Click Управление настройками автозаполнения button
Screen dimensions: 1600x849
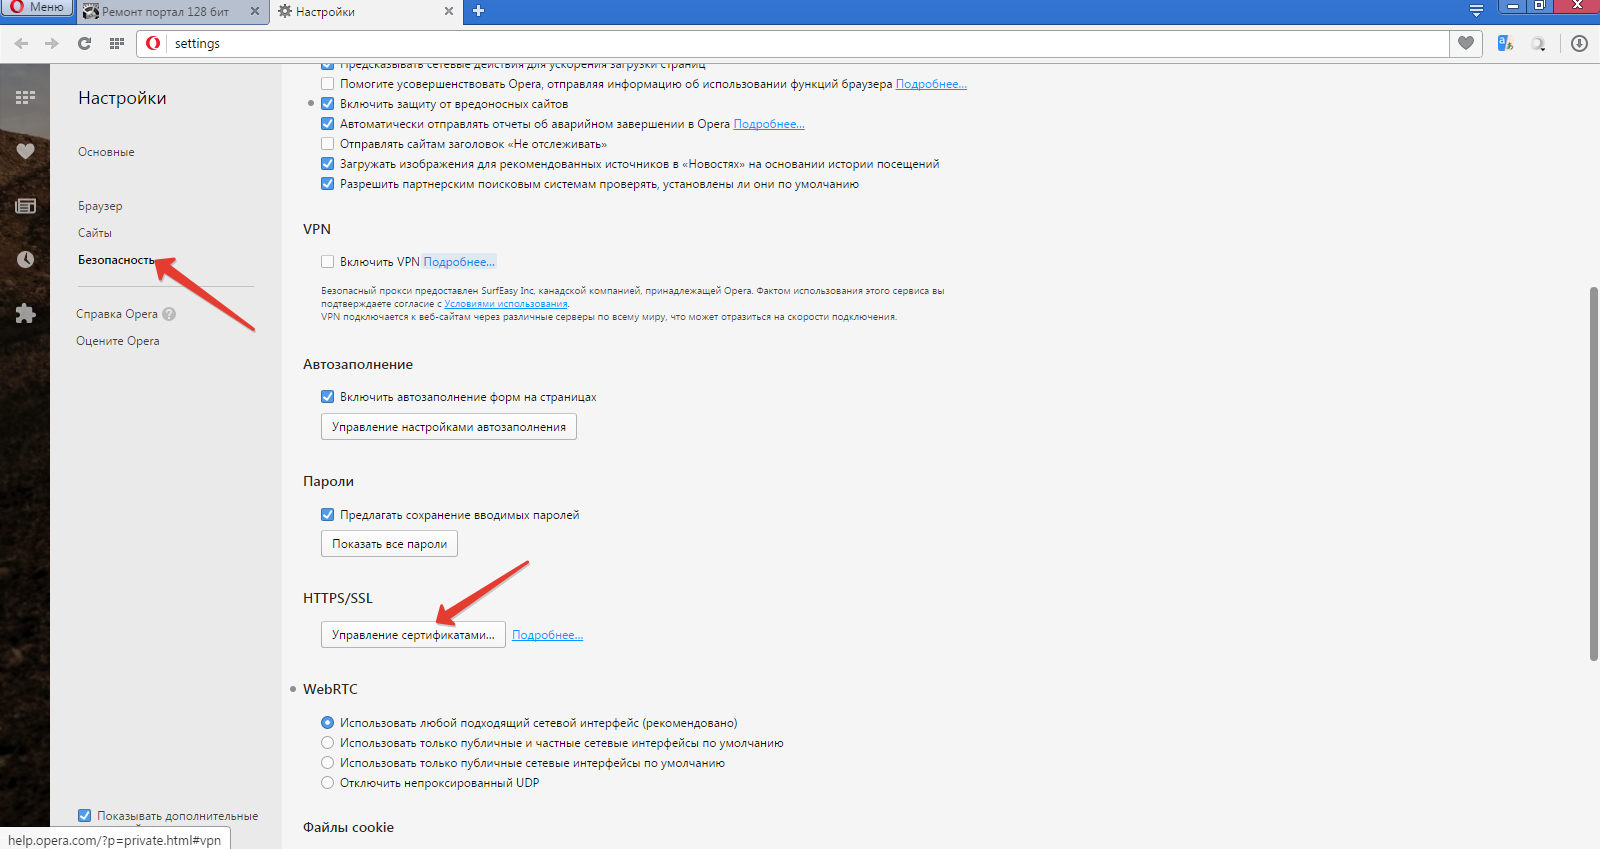point(449,427)
